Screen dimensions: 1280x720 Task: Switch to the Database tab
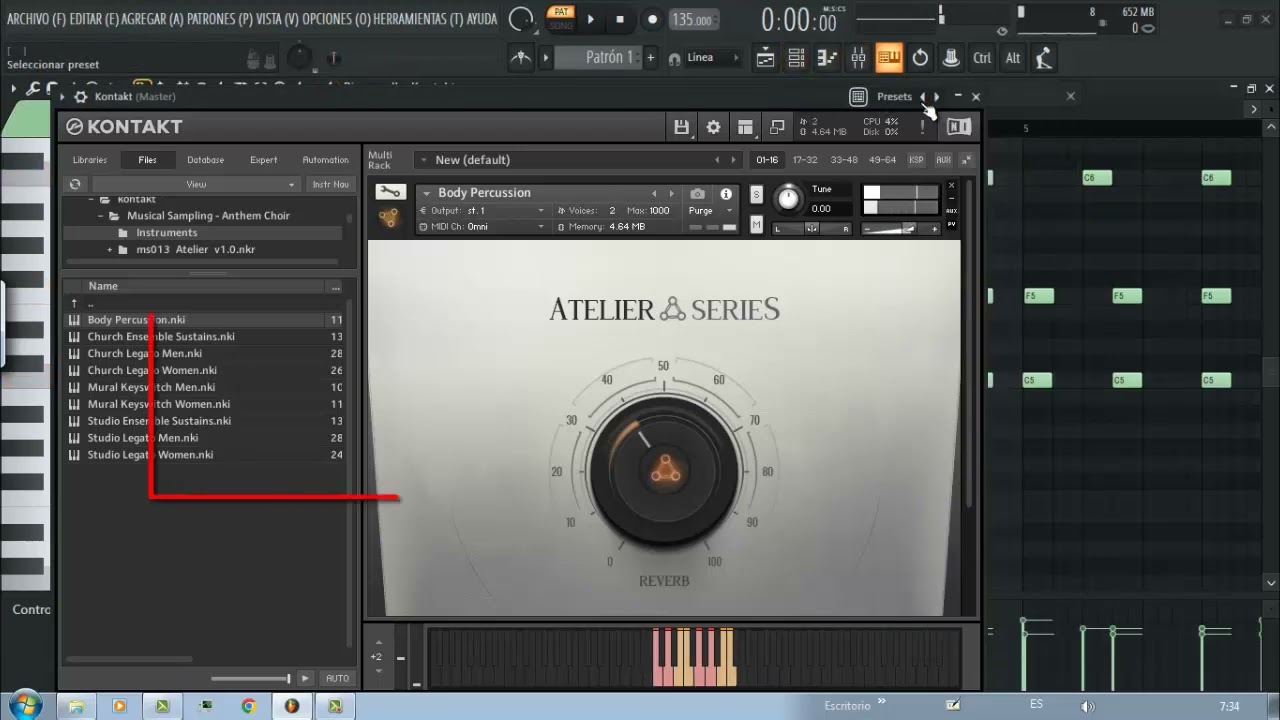(206, 160)
